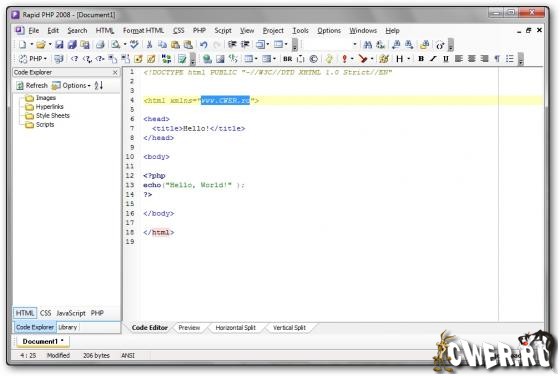
Task: Insert a BR line break tag
Action: coord(288,59)
